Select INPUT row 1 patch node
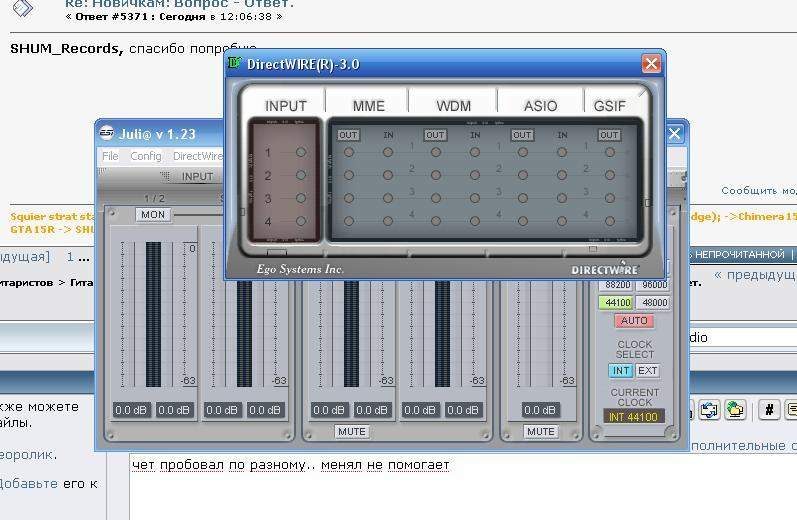This screenshot has height=520, width=797. click(x=301, y=153)
